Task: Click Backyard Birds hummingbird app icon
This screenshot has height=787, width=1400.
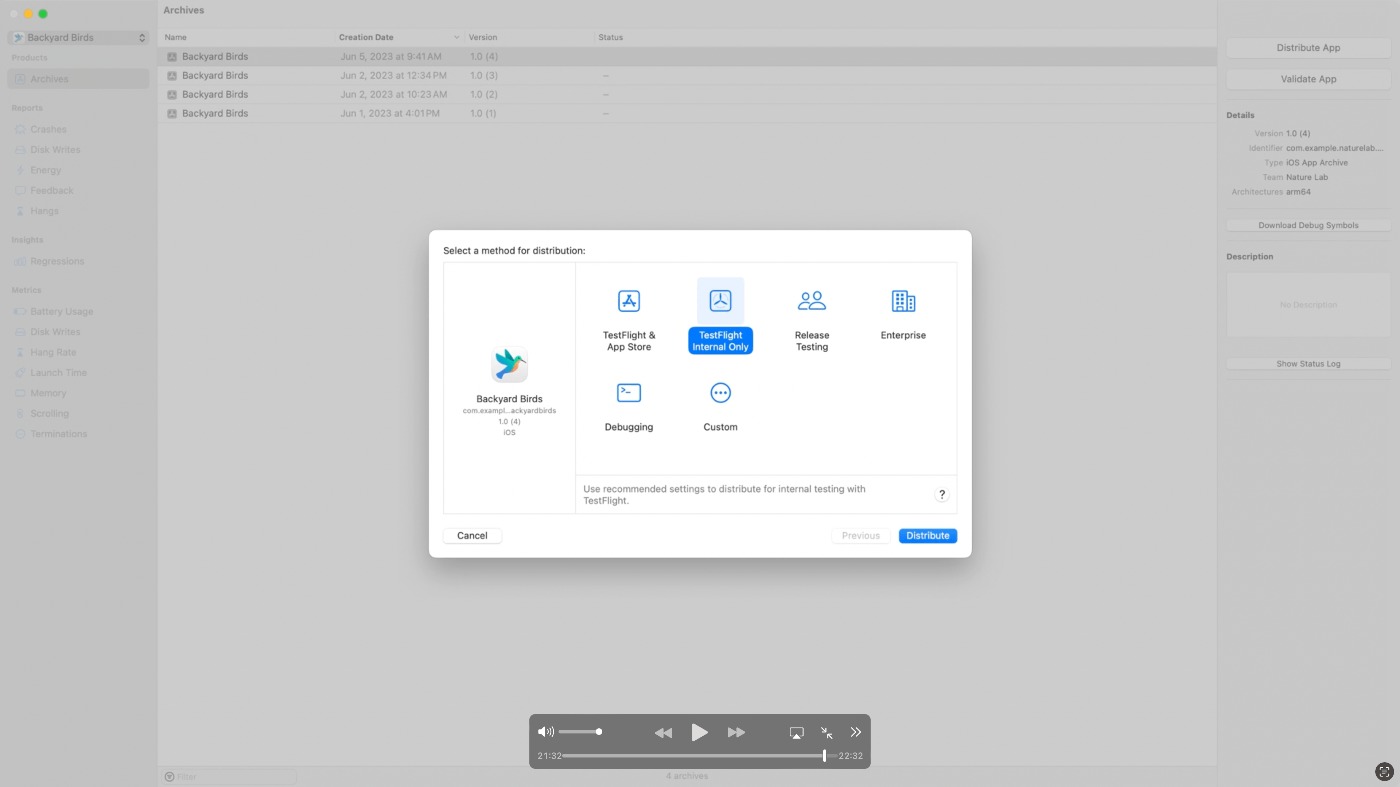Action: click(510, 365)
